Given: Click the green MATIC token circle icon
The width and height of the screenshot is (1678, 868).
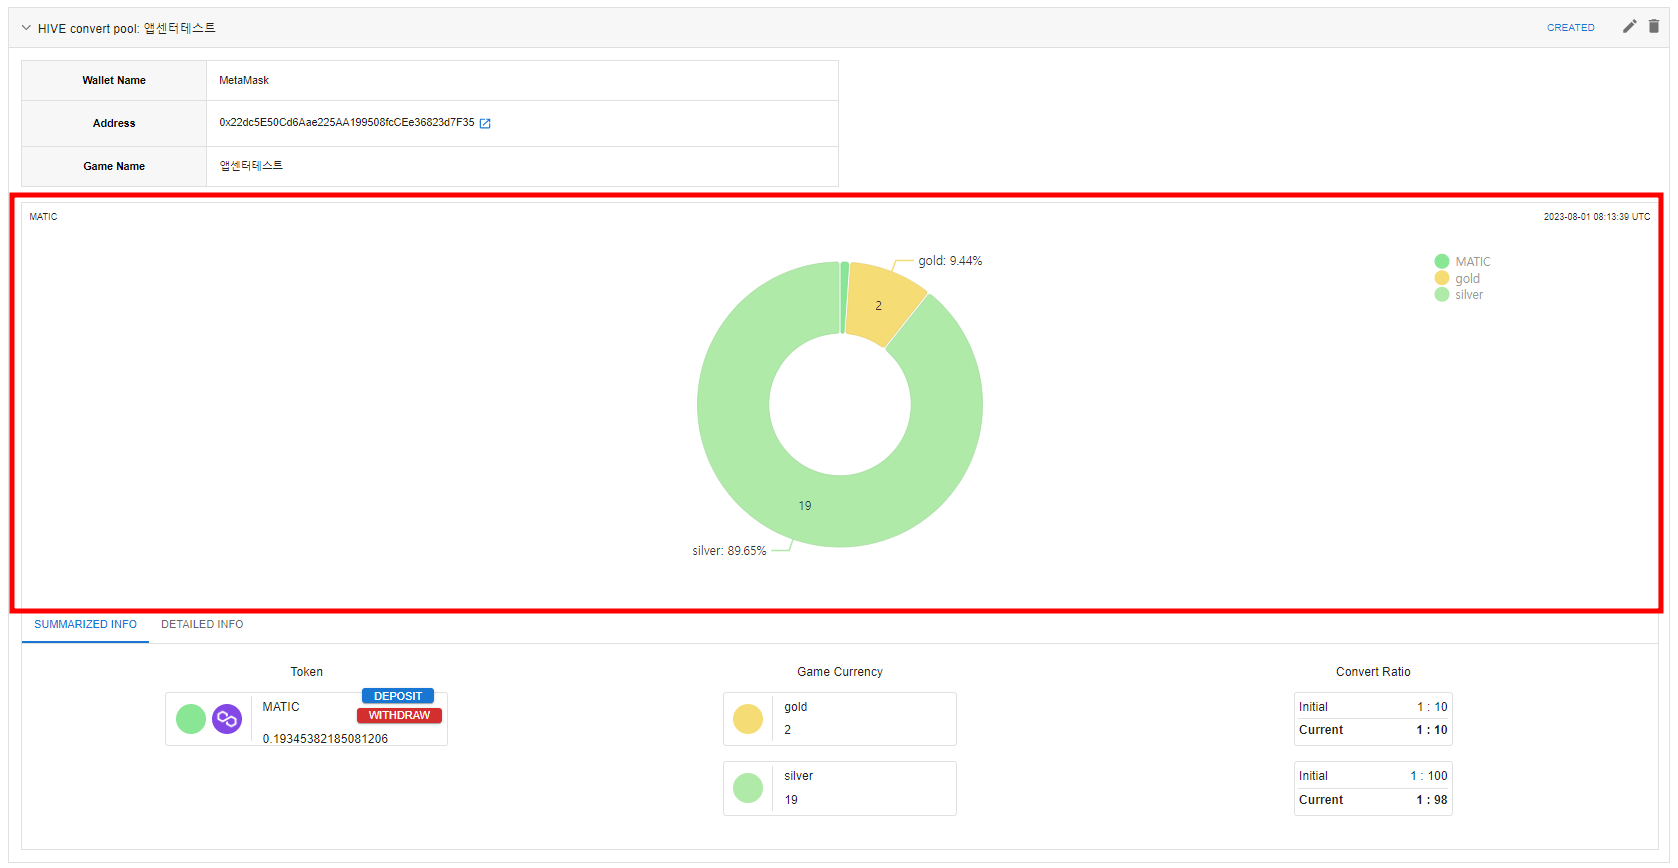Looking at the screenshot, I should point(191,719).
